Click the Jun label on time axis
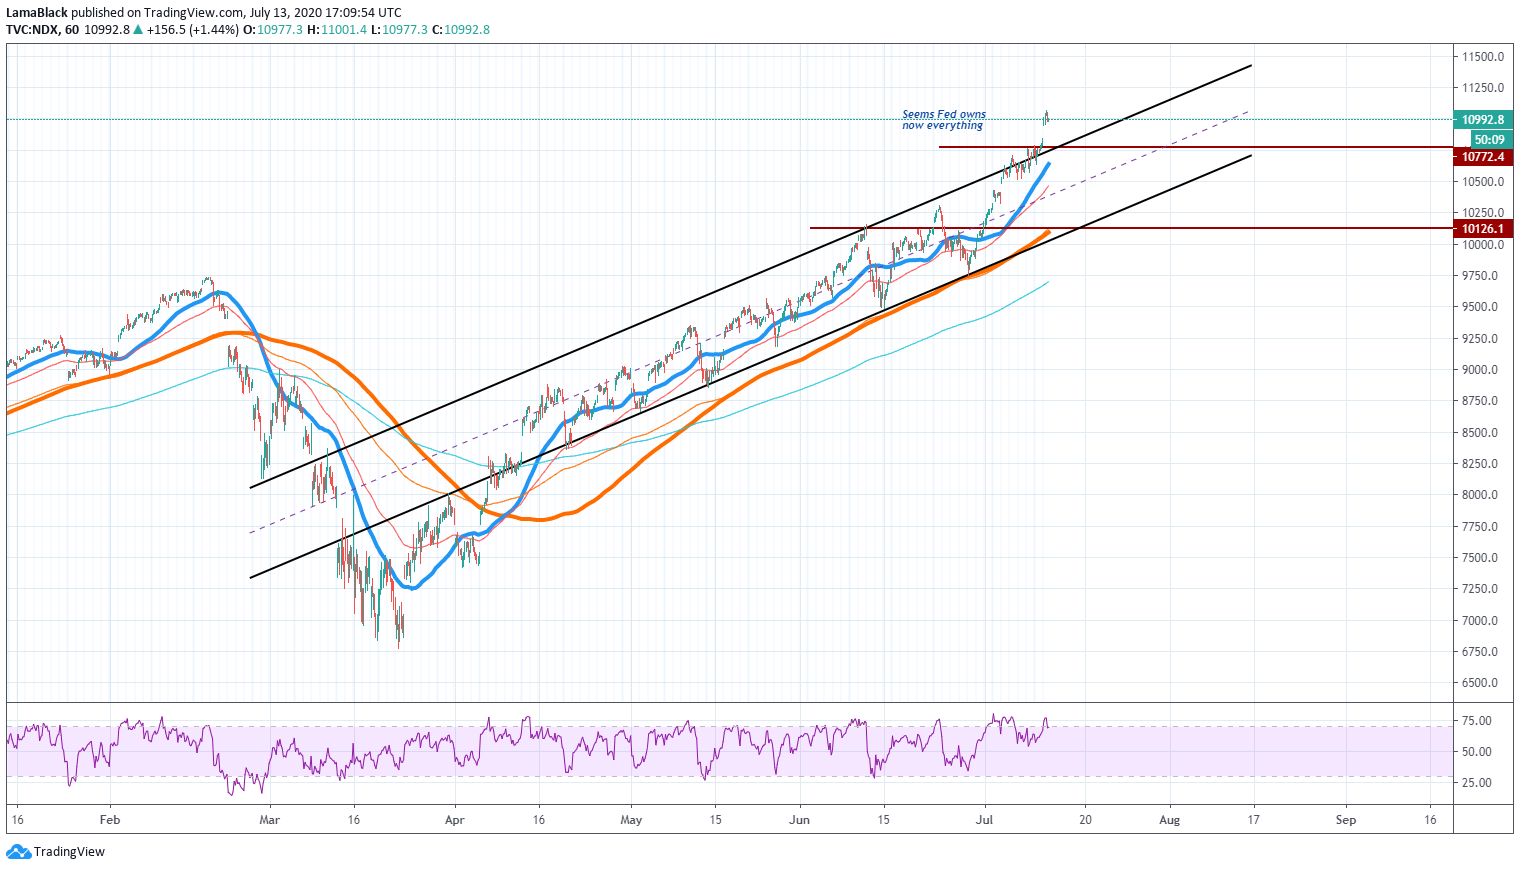The width and height of the screenshot is (1520, 870). coord(800,820)
